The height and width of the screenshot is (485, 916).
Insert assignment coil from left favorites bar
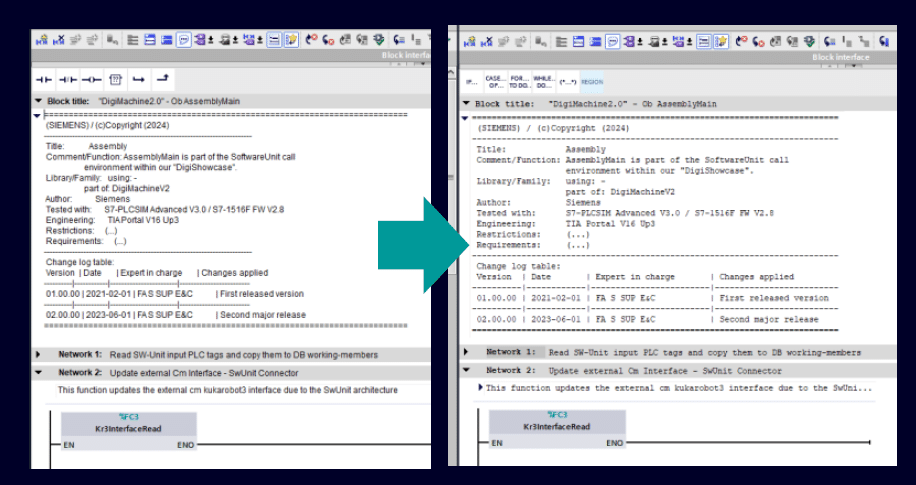pos(91,78)
